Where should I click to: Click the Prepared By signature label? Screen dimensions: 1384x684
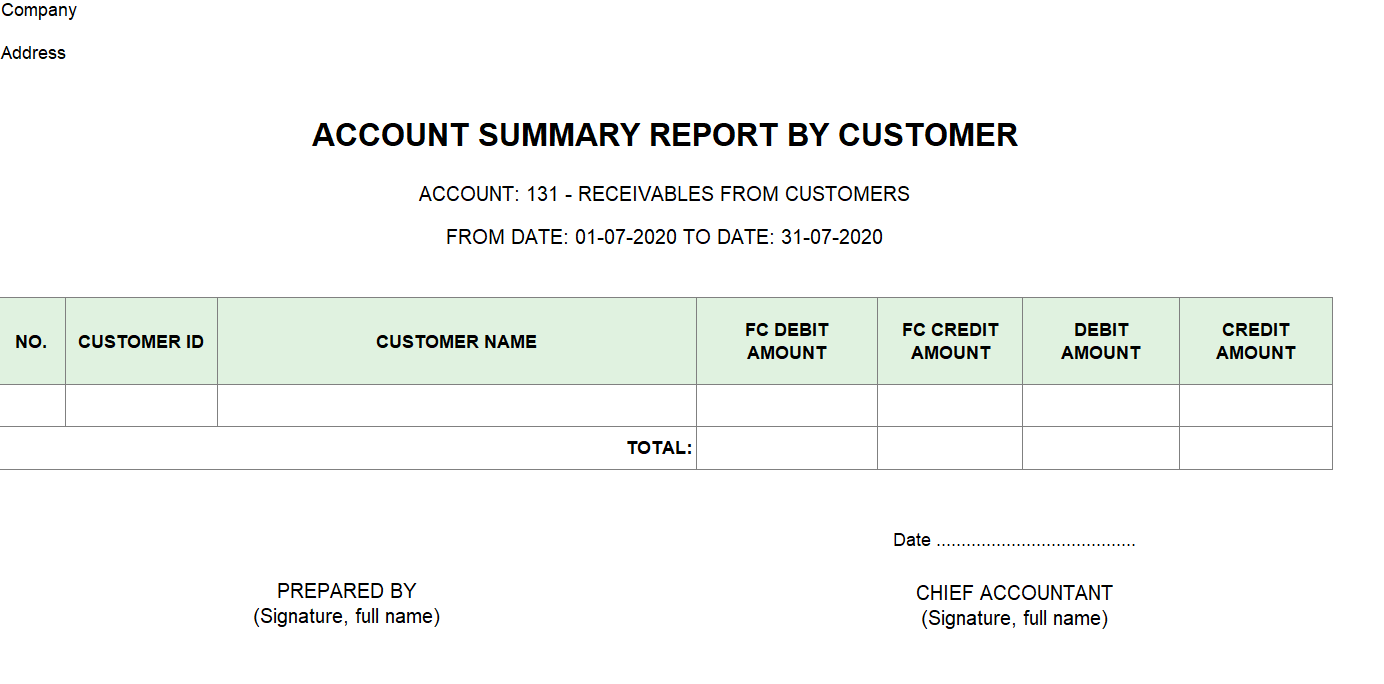point(346,603)
